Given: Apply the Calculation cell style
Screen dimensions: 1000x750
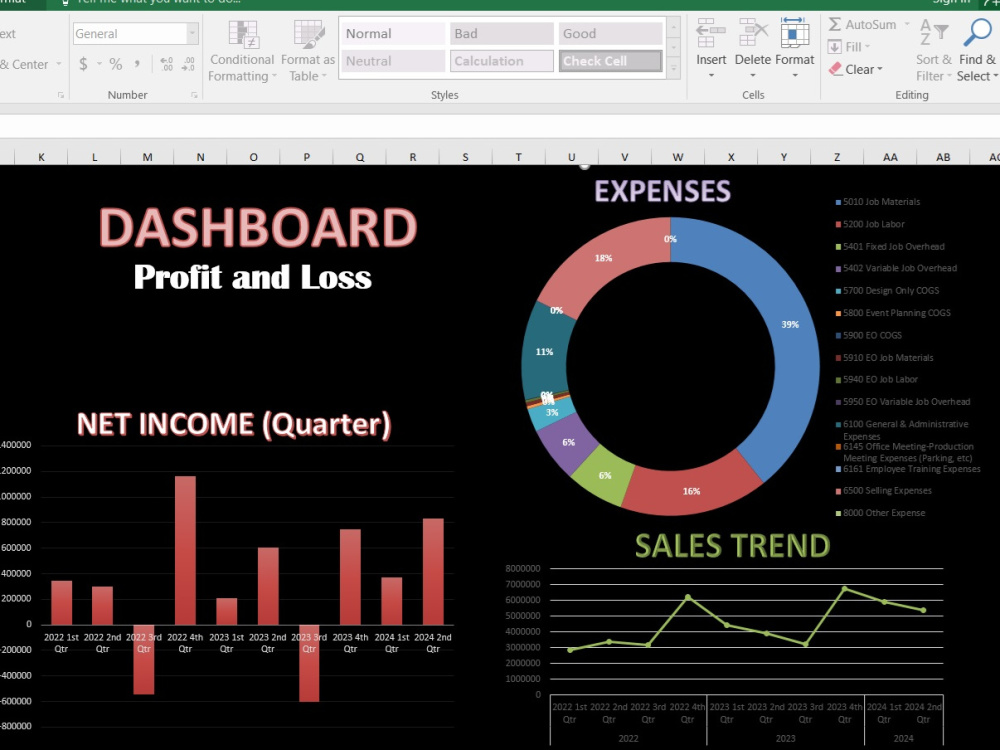Looking at the screenshot, I should (x=502, y=61).
